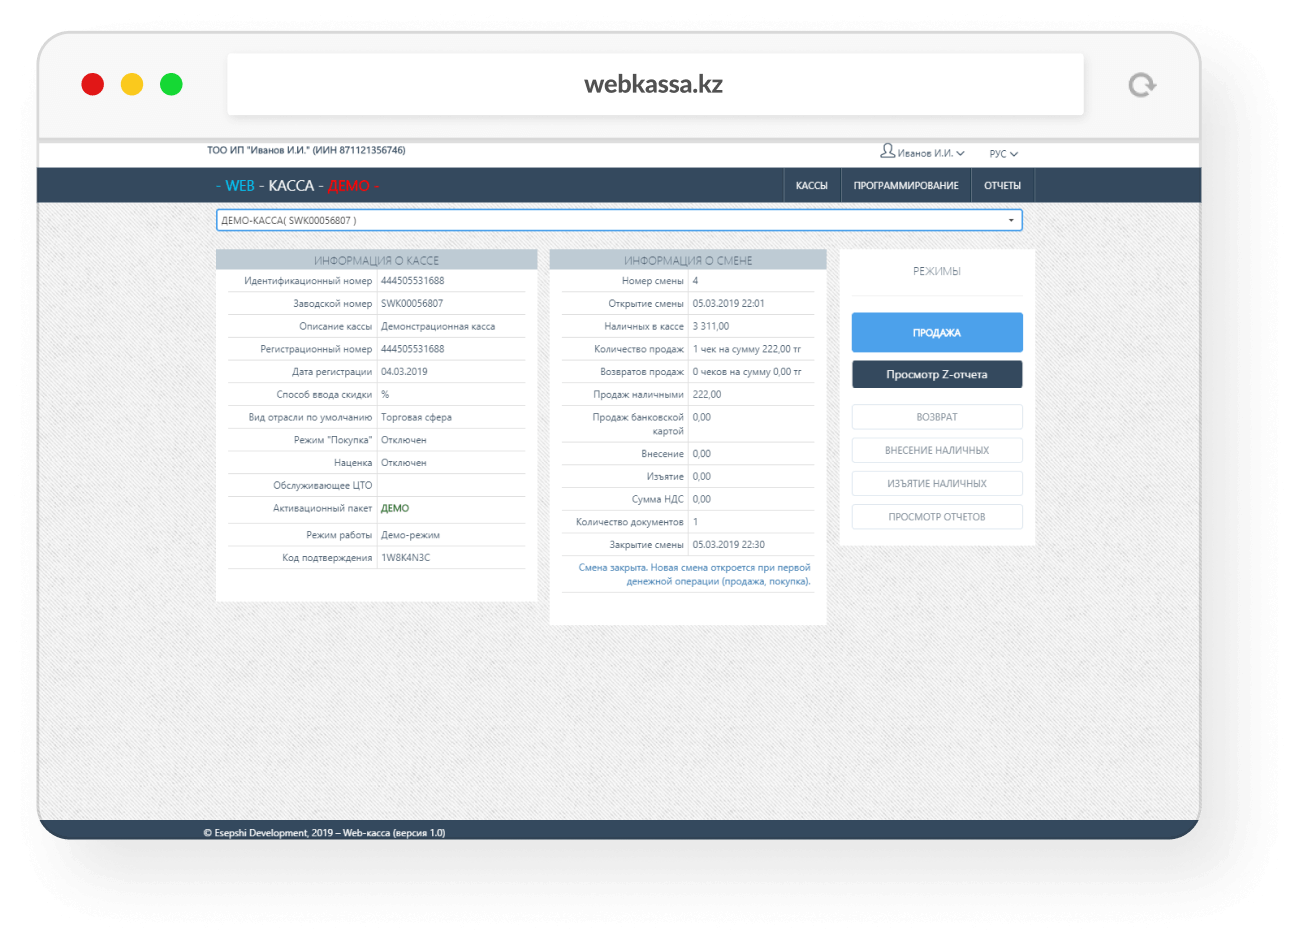Viewport: 1300px width, 943px height.
Task: Click the ПРОСМОТР ОТЧЕТОВ button
Action: [x=937, y=516]
